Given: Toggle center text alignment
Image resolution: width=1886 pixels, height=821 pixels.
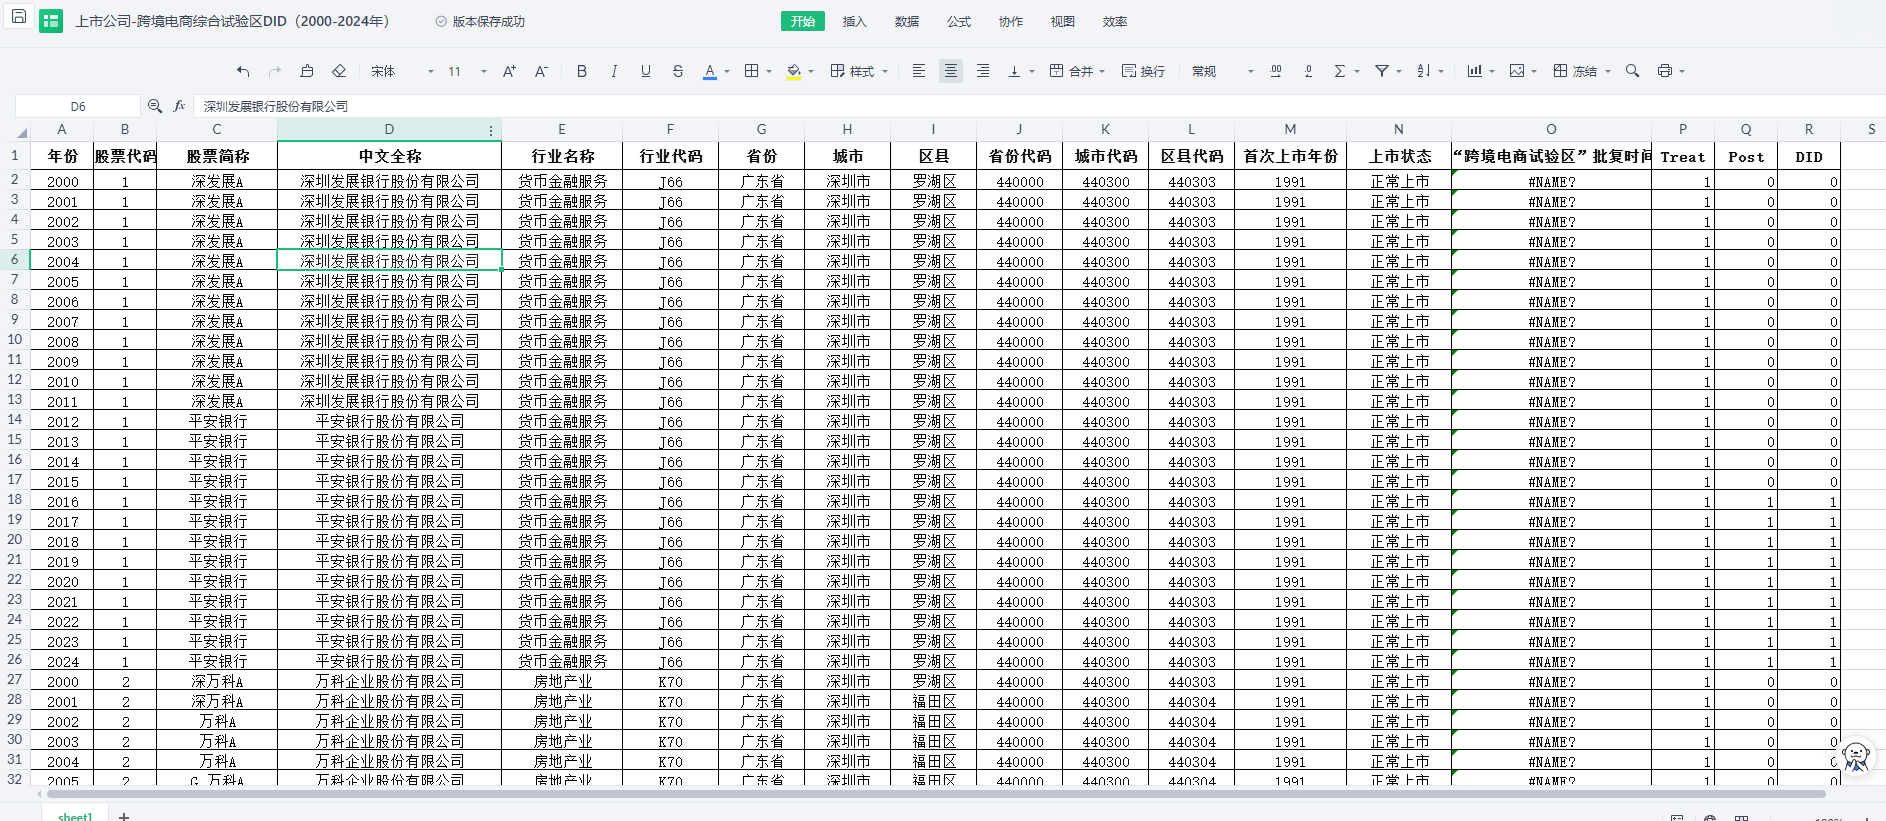Looking at the screenshot, I should coord(951,71).
